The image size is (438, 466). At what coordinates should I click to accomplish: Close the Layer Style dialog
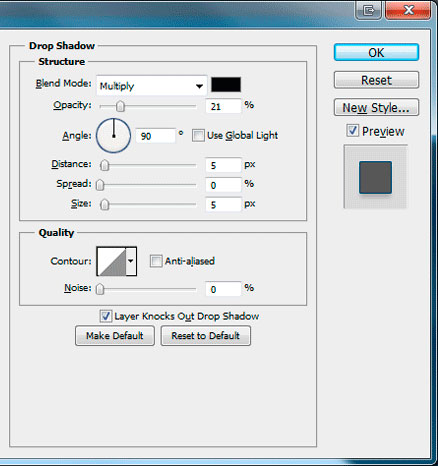(x=408, y=10)
